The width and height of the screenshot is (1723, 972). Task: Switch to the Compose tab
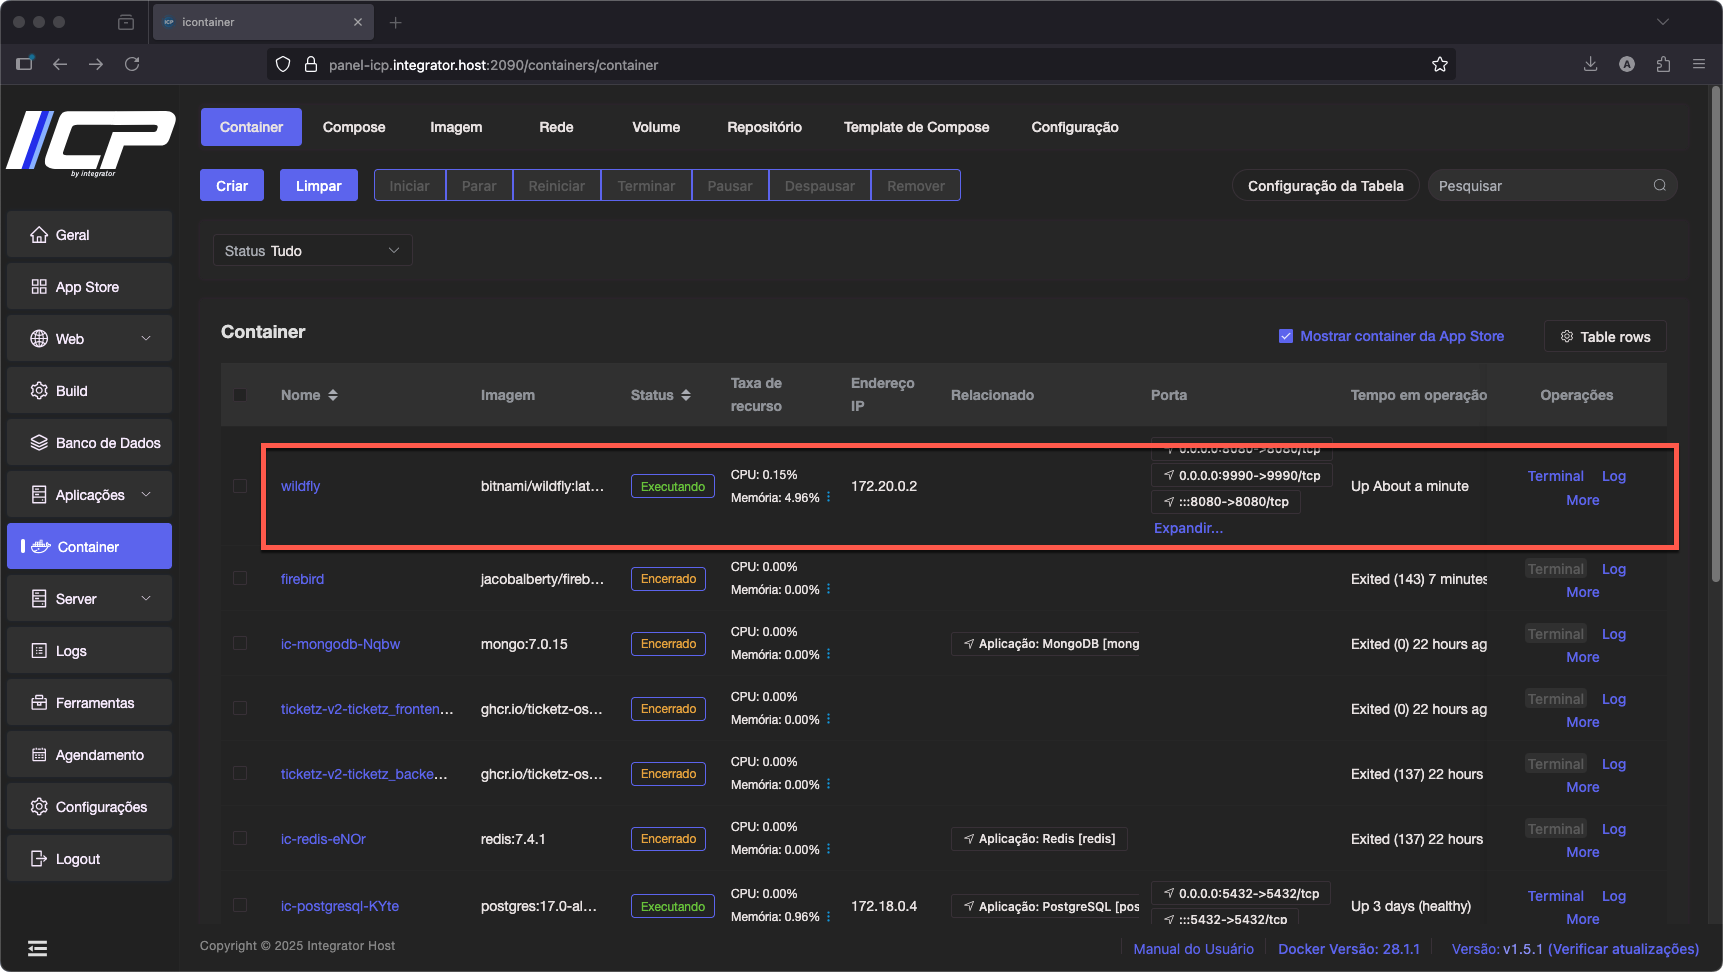pos(354,127)
